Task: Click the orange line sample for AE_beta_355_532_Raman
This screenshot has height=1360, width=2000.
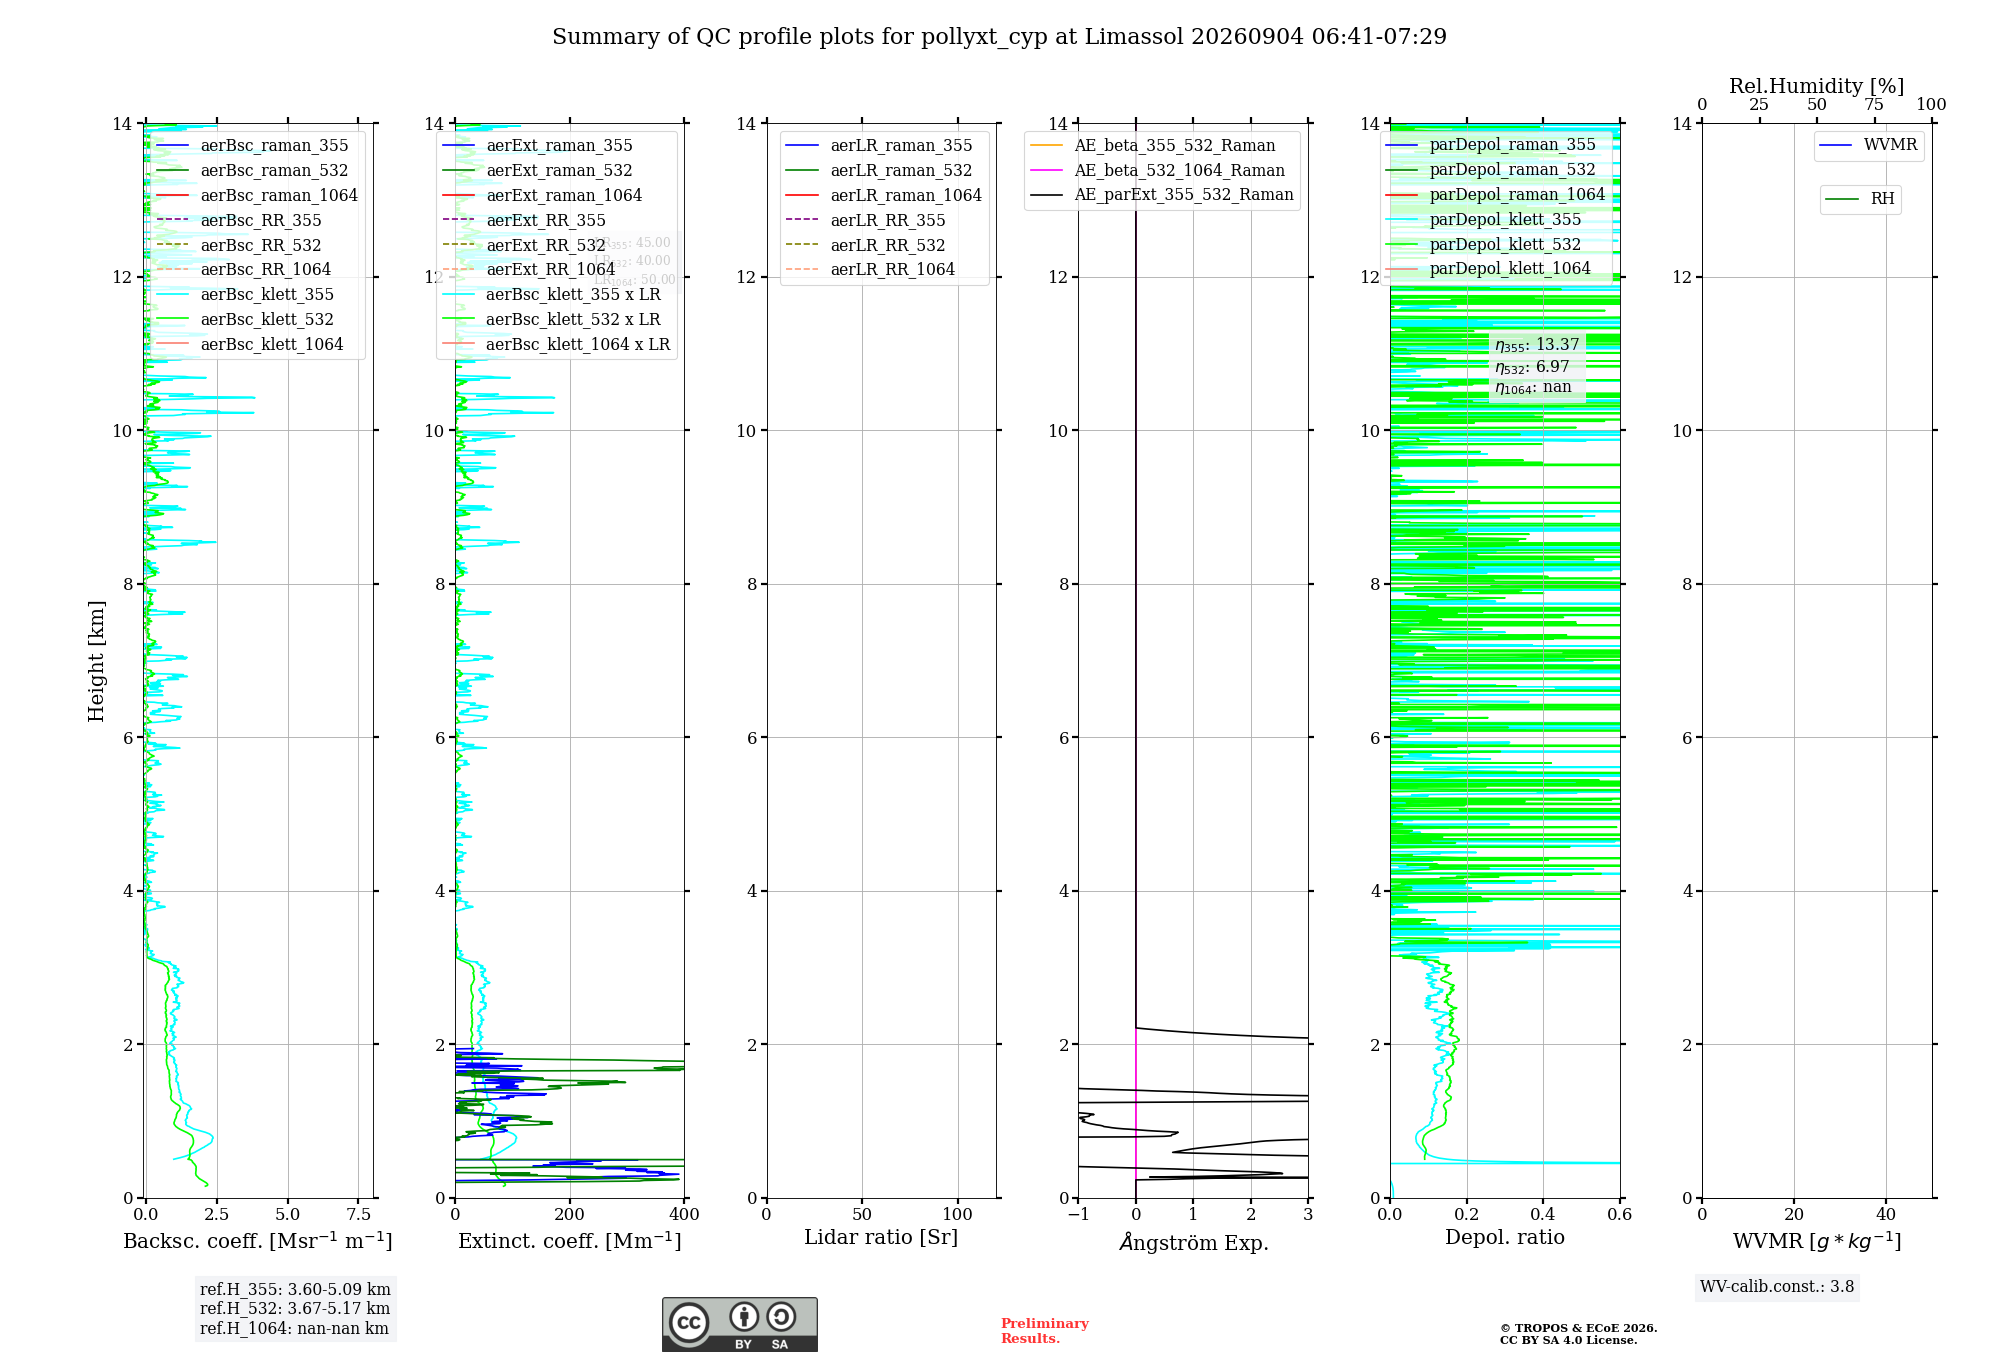Action: click(1047, 146)
